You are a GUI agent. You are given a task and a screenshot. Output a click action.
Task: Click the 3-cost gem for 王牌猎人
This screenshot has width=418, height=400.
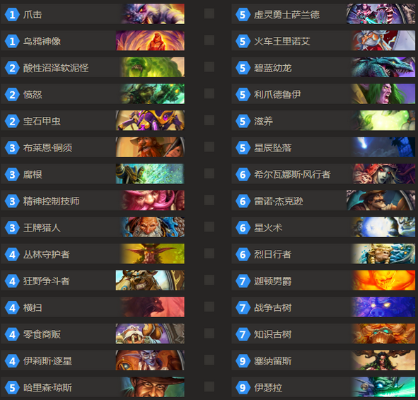(x=12, y=228)
